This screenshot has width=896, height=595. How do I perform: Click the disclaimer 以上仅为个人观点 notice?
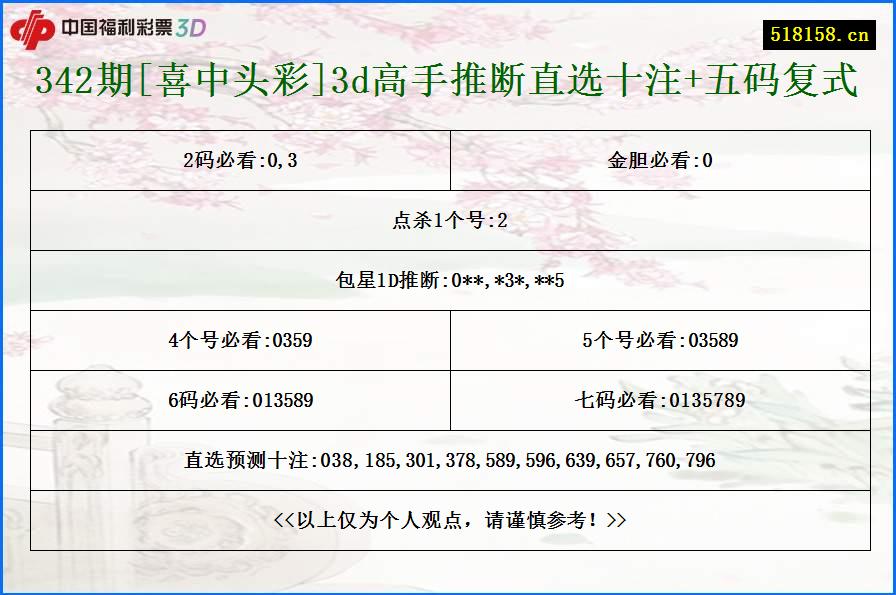click(x=448, y=518)
